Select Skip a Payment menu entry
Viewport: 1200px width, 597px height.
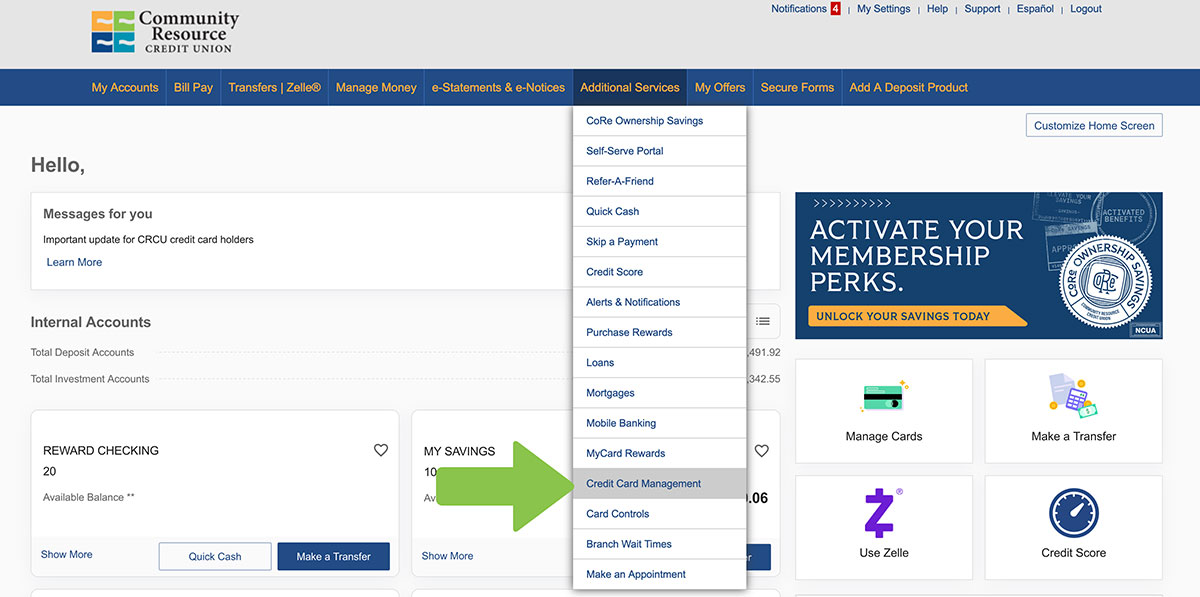tap(660, 242)
